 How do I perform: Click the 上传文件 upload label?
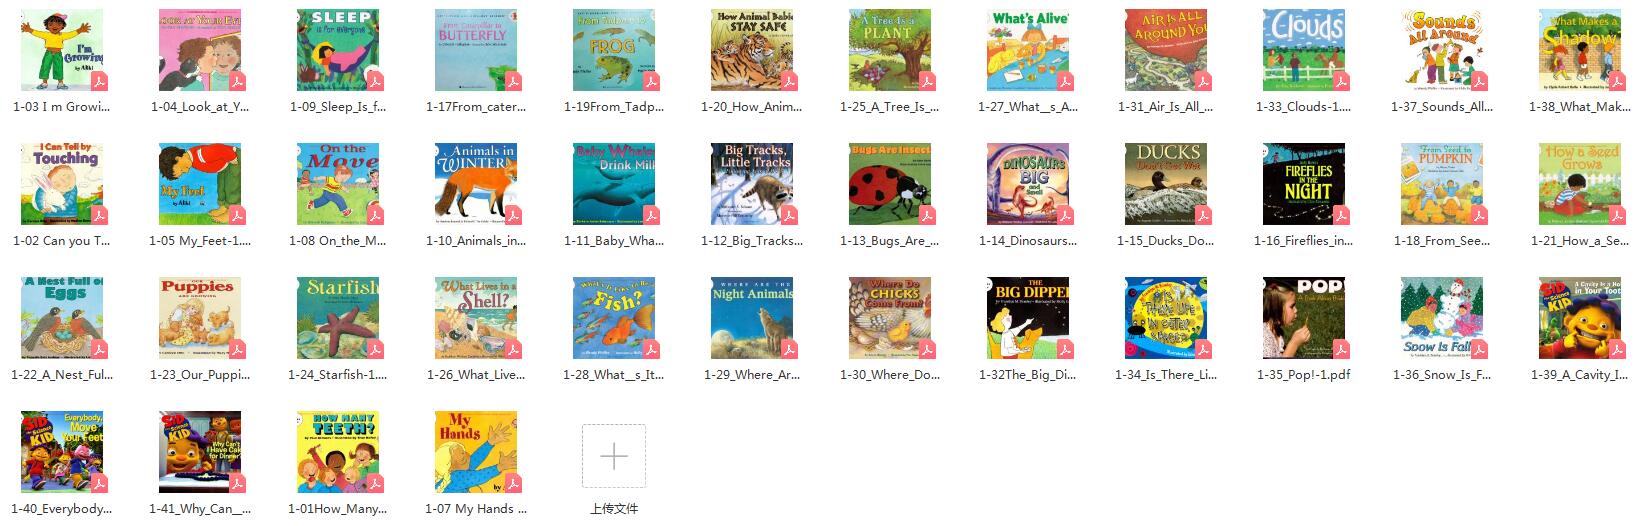point(614,509)
